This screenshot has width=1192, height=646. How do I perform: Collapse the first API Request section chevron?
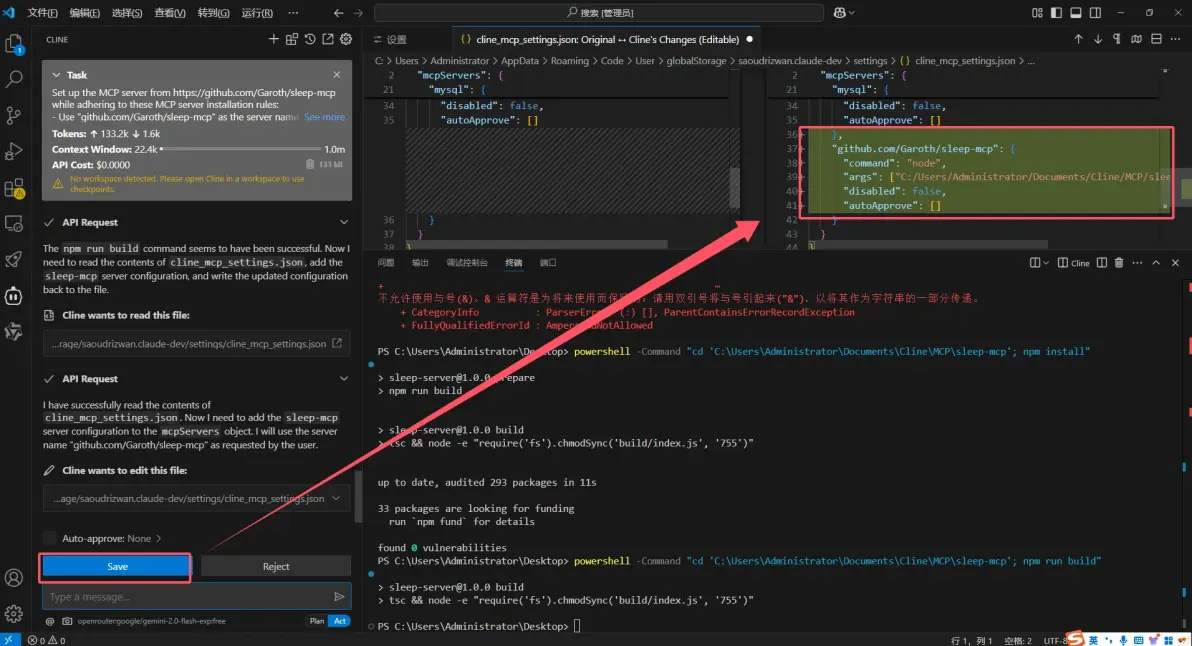coord(344,222)
